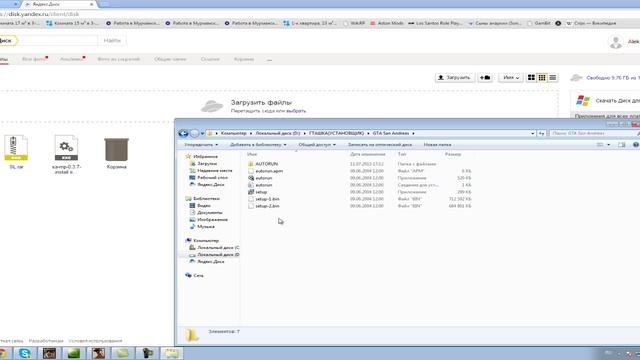This screenshot has height=360, width=640.
Task: Click the Yandex Disk search input field
Action: click(57, 40)
